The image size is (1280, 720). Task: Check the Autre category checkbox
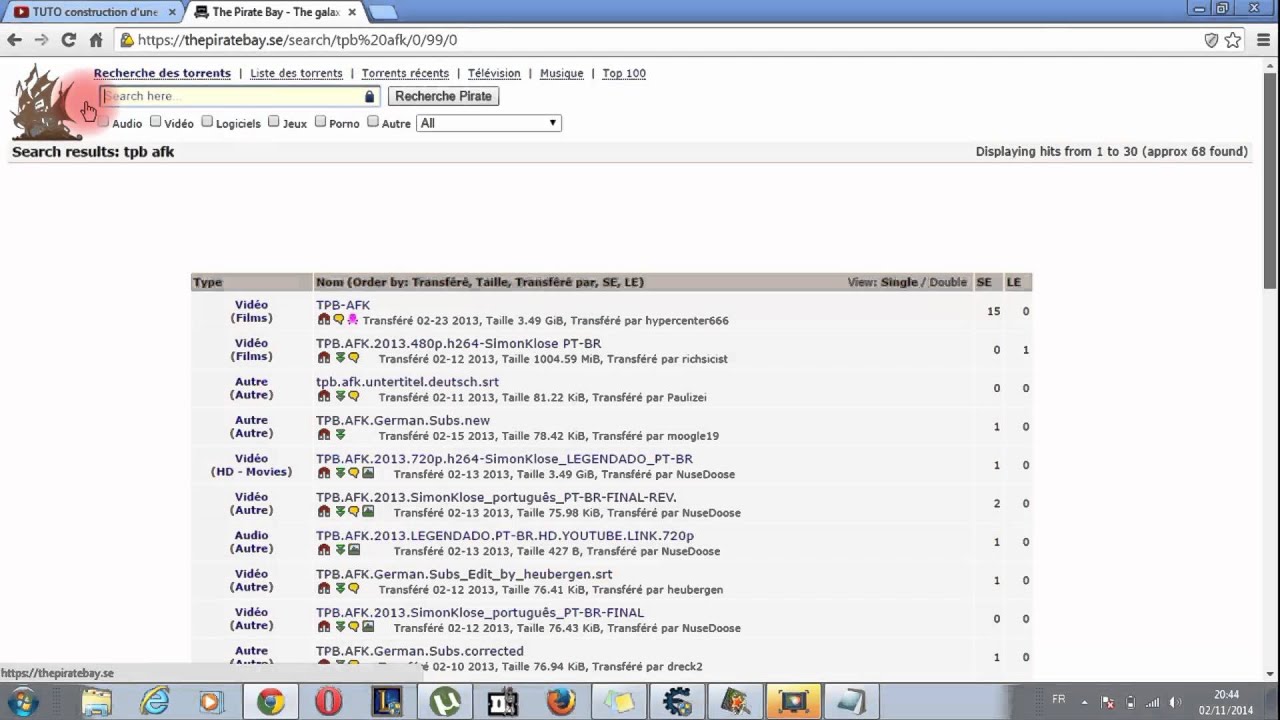pos(372,122)
